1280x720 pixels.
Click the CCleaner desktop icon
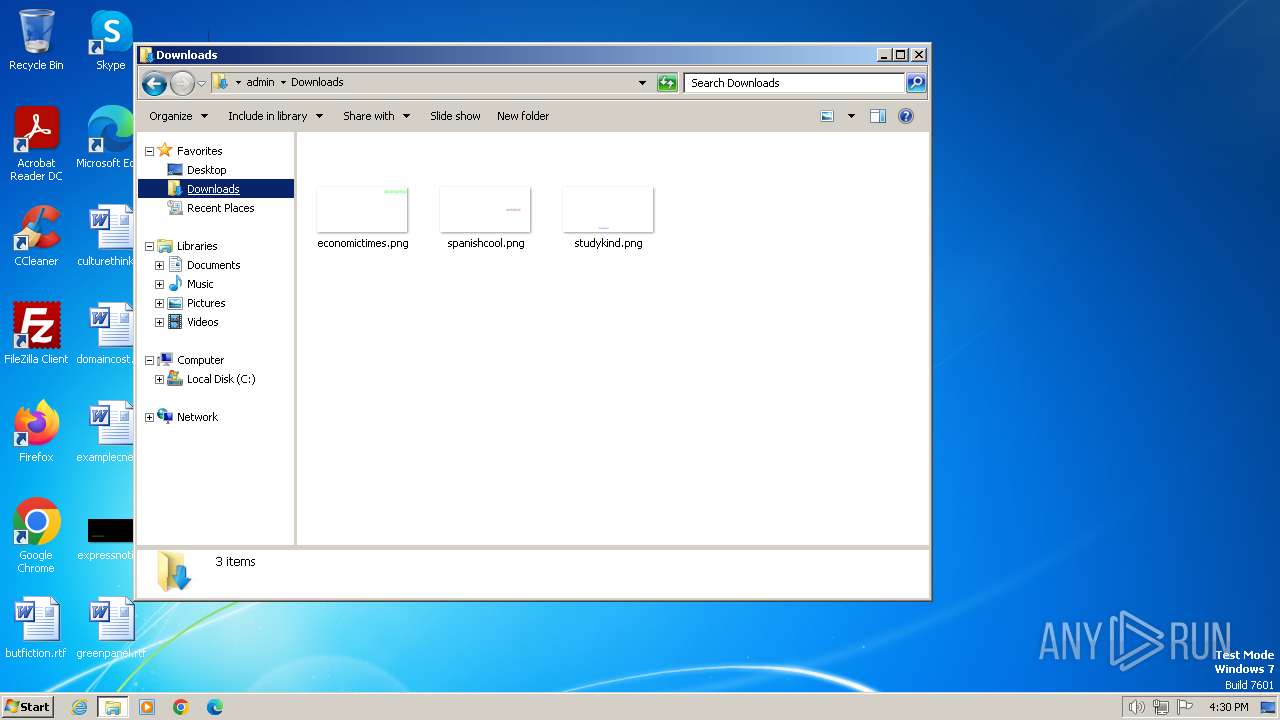pyautogui.click(x=36, y=236)
